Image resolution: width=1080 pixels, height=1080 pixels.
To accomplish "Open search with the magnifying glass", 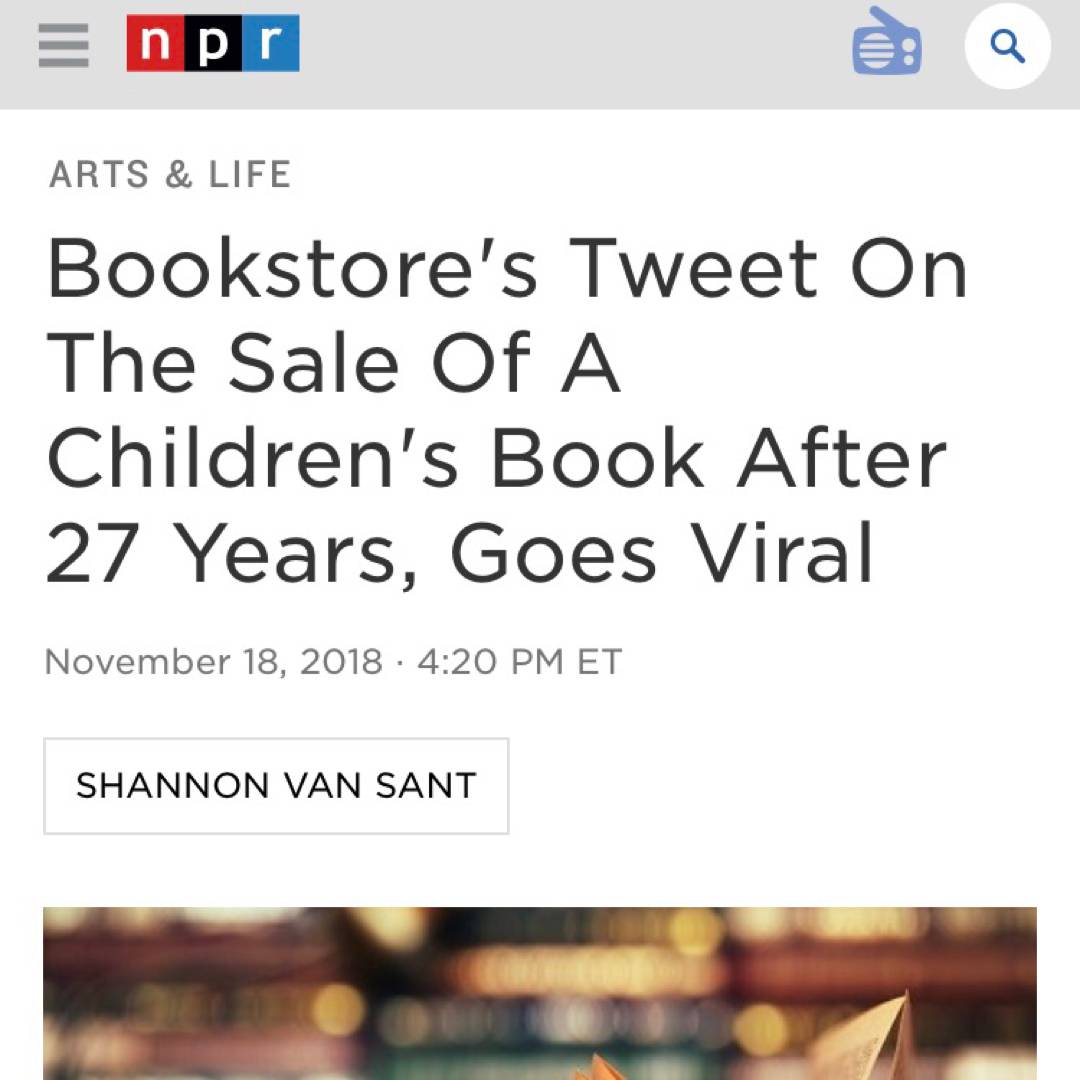I will pos(1007,46).
